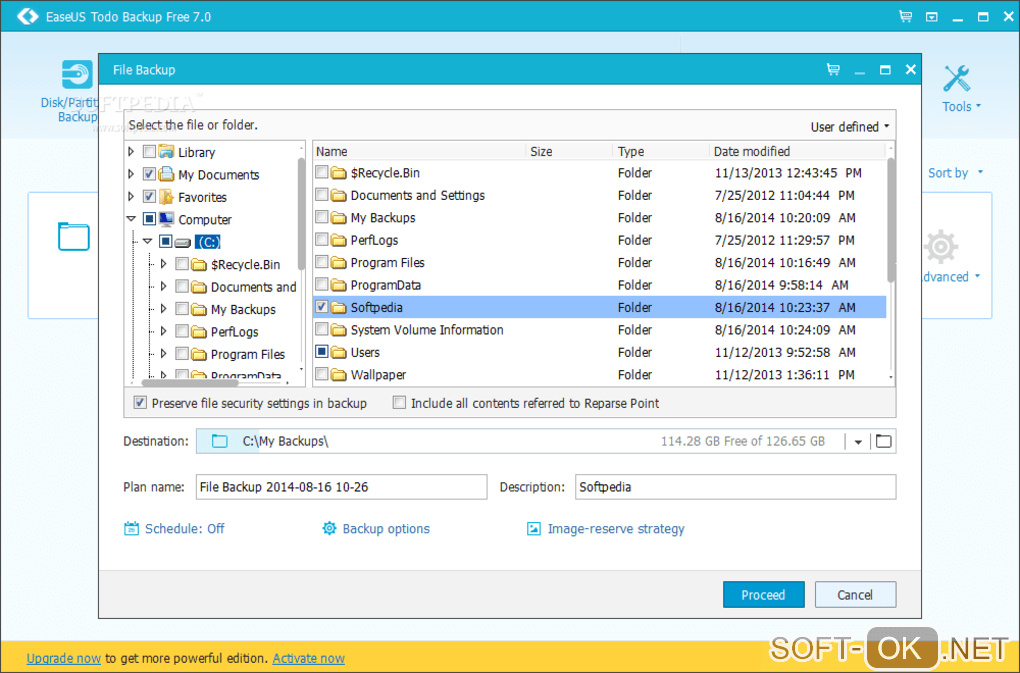Click the folder tree horizontal scrollbar
Screen dimensions: 1020x673
pyautogui.click(x=190, y=382)
